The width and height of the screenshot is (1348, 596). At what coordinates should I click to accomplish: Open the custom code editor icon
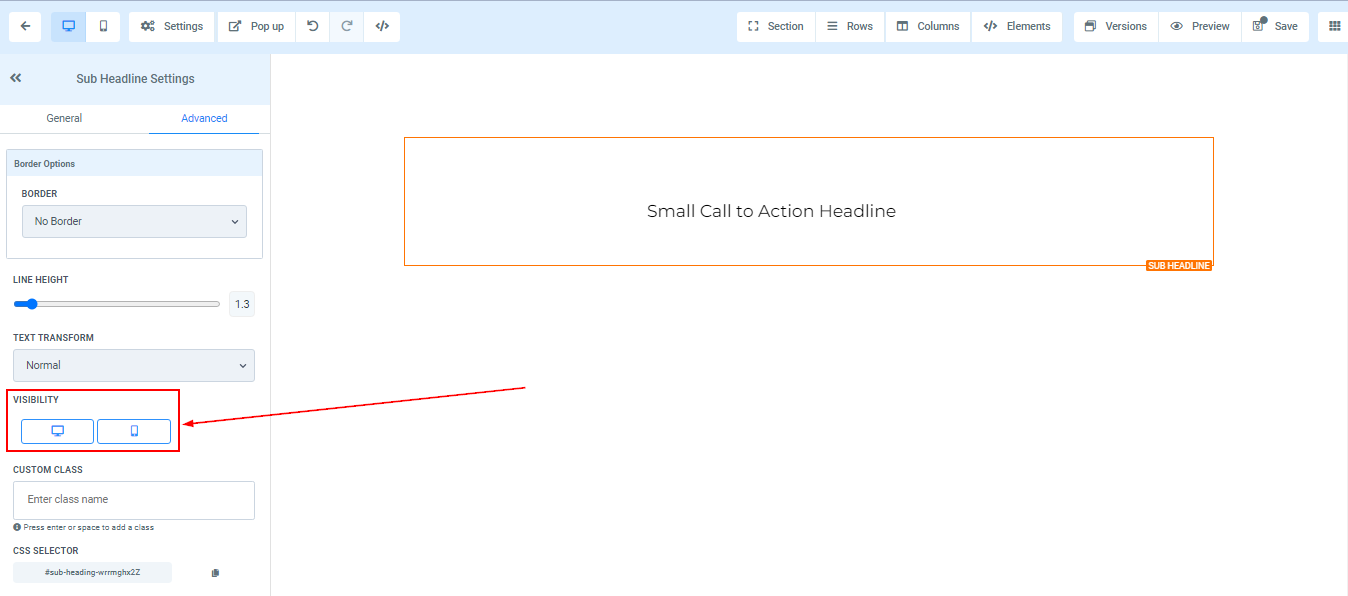382,27
